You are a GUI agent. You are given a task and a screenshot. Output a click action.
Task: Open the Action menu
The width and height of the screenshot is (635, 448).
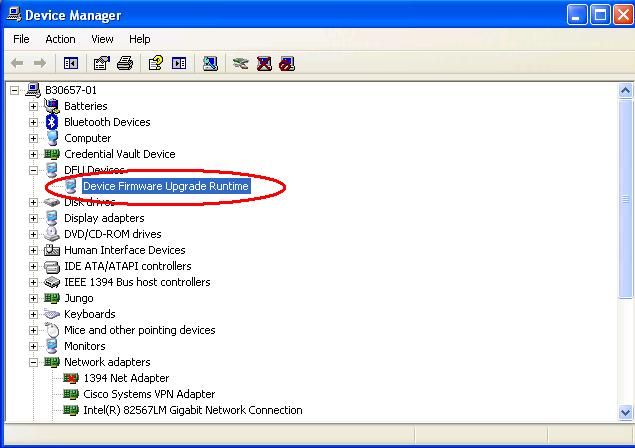pos(60,39)
